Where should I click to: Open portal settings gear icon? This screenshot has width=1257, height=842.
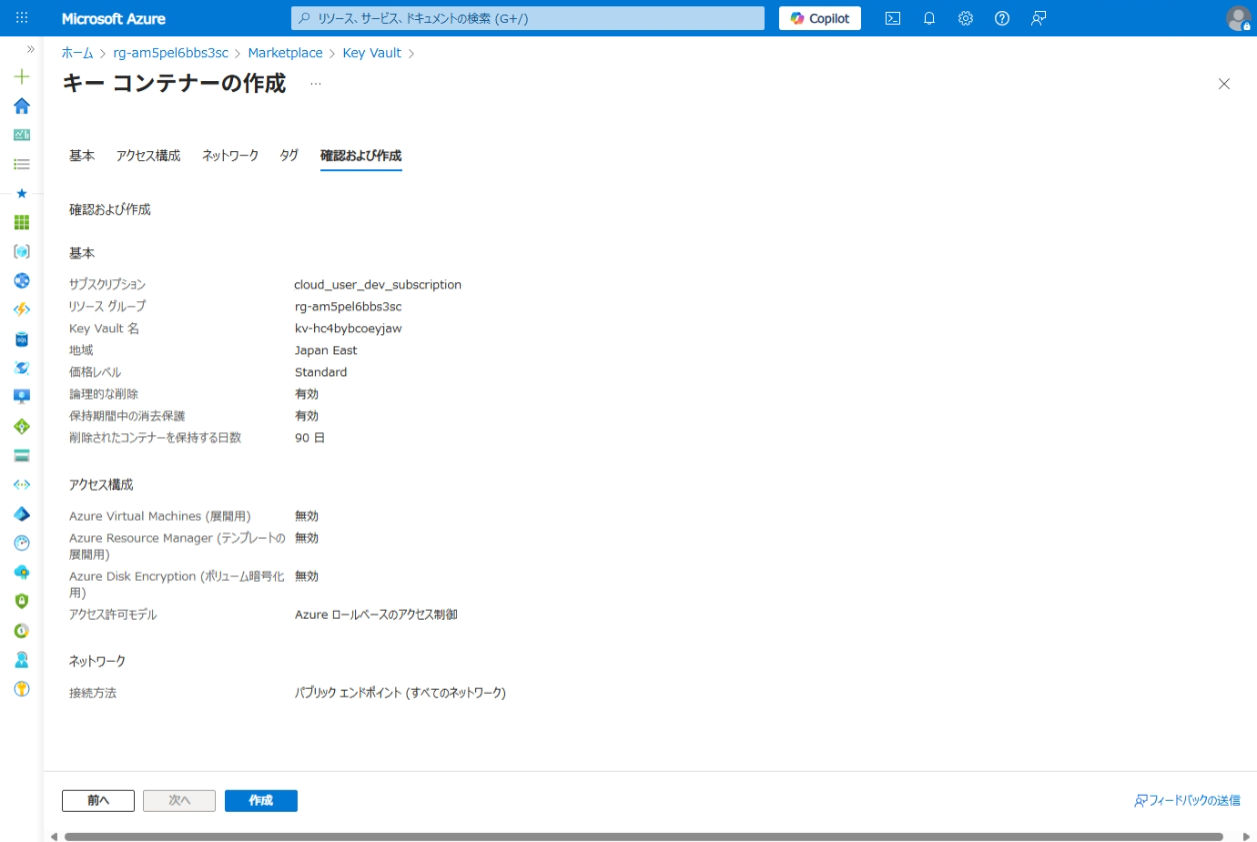[x=965, y=18]
